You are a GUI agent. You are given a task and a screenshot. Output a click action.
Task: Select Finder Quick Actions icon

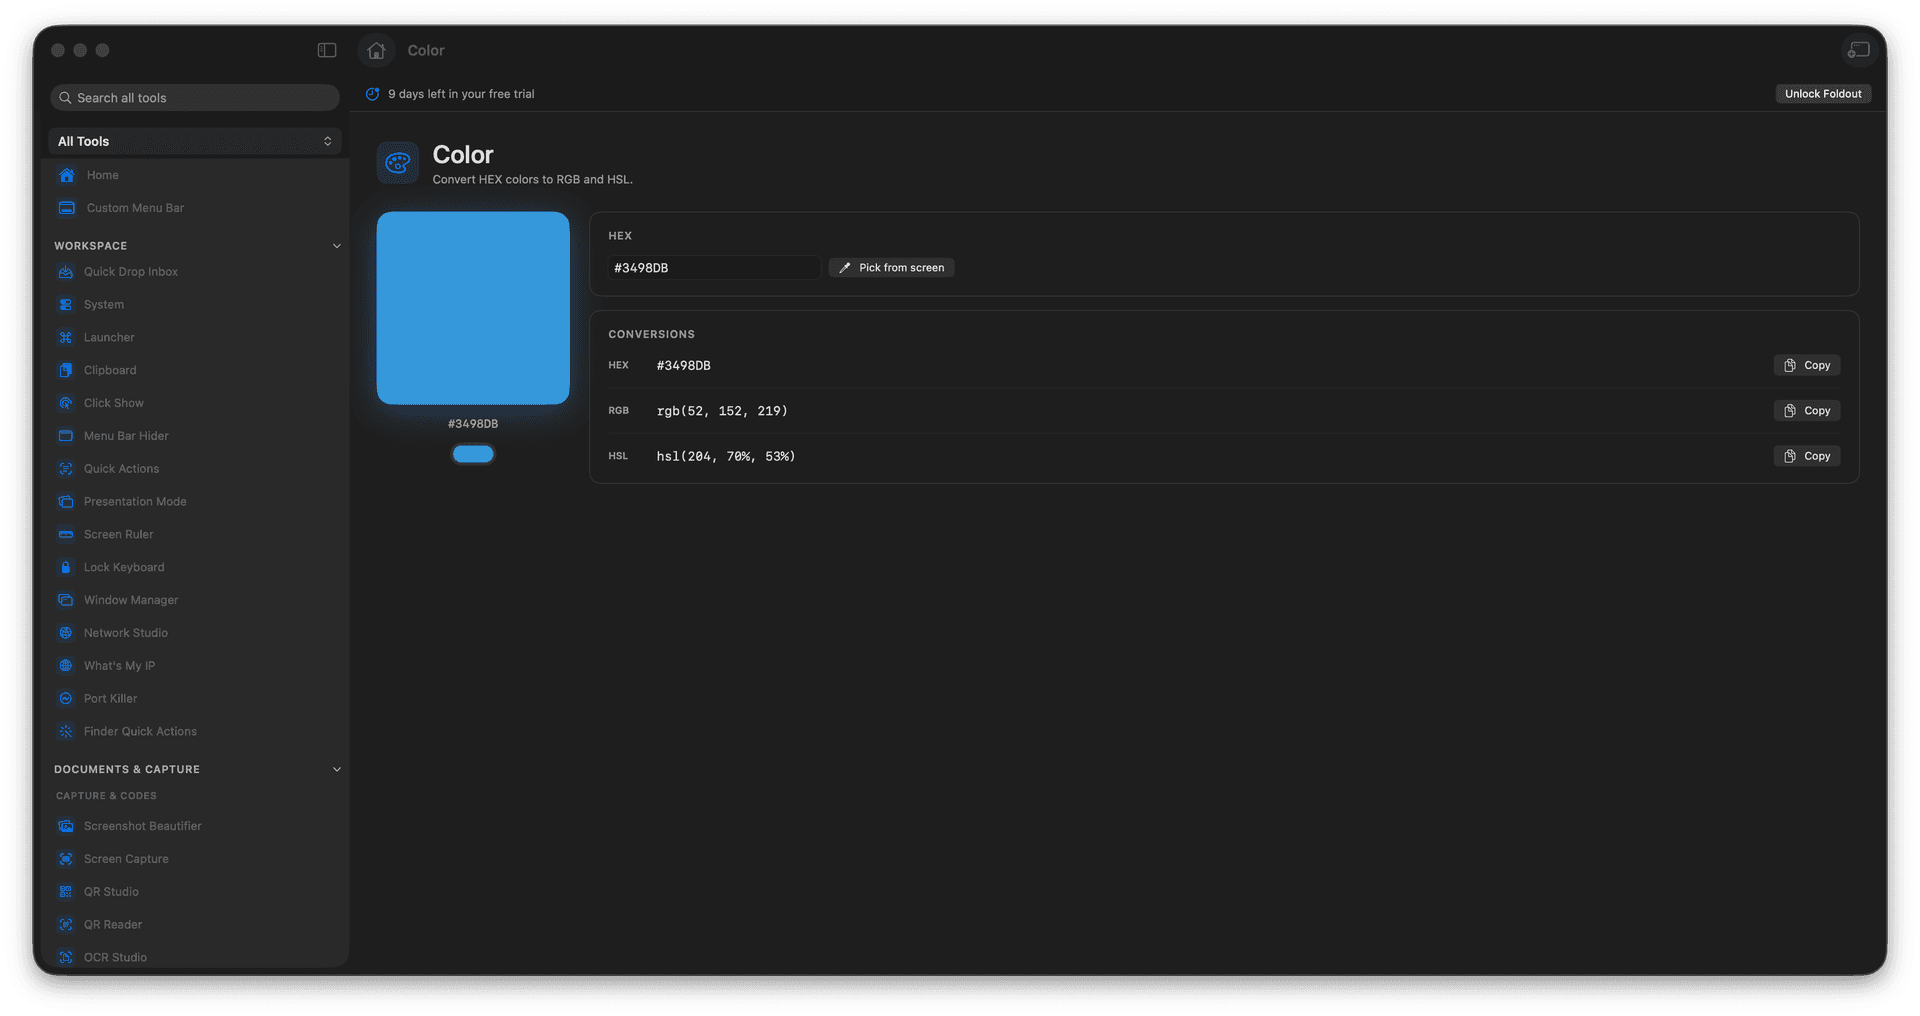[x=66, y=732]
